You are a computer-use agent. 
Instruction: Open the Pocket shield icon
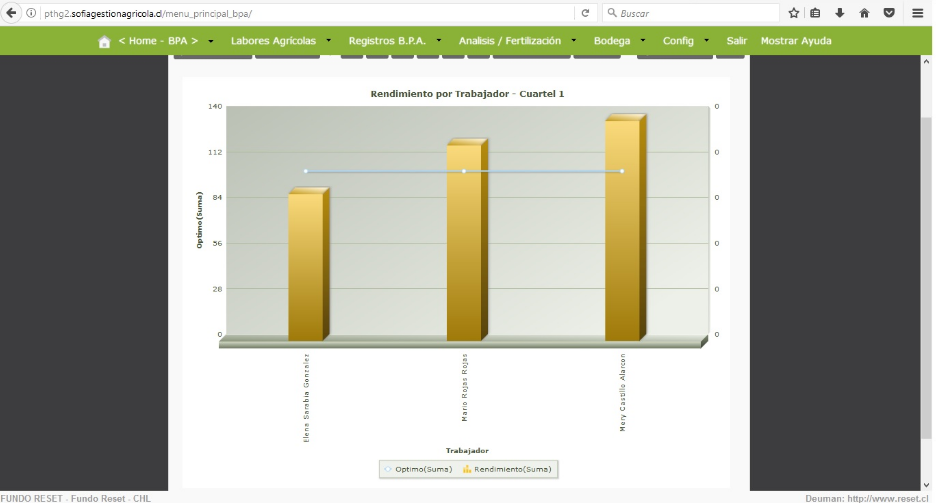coord(889,13)
